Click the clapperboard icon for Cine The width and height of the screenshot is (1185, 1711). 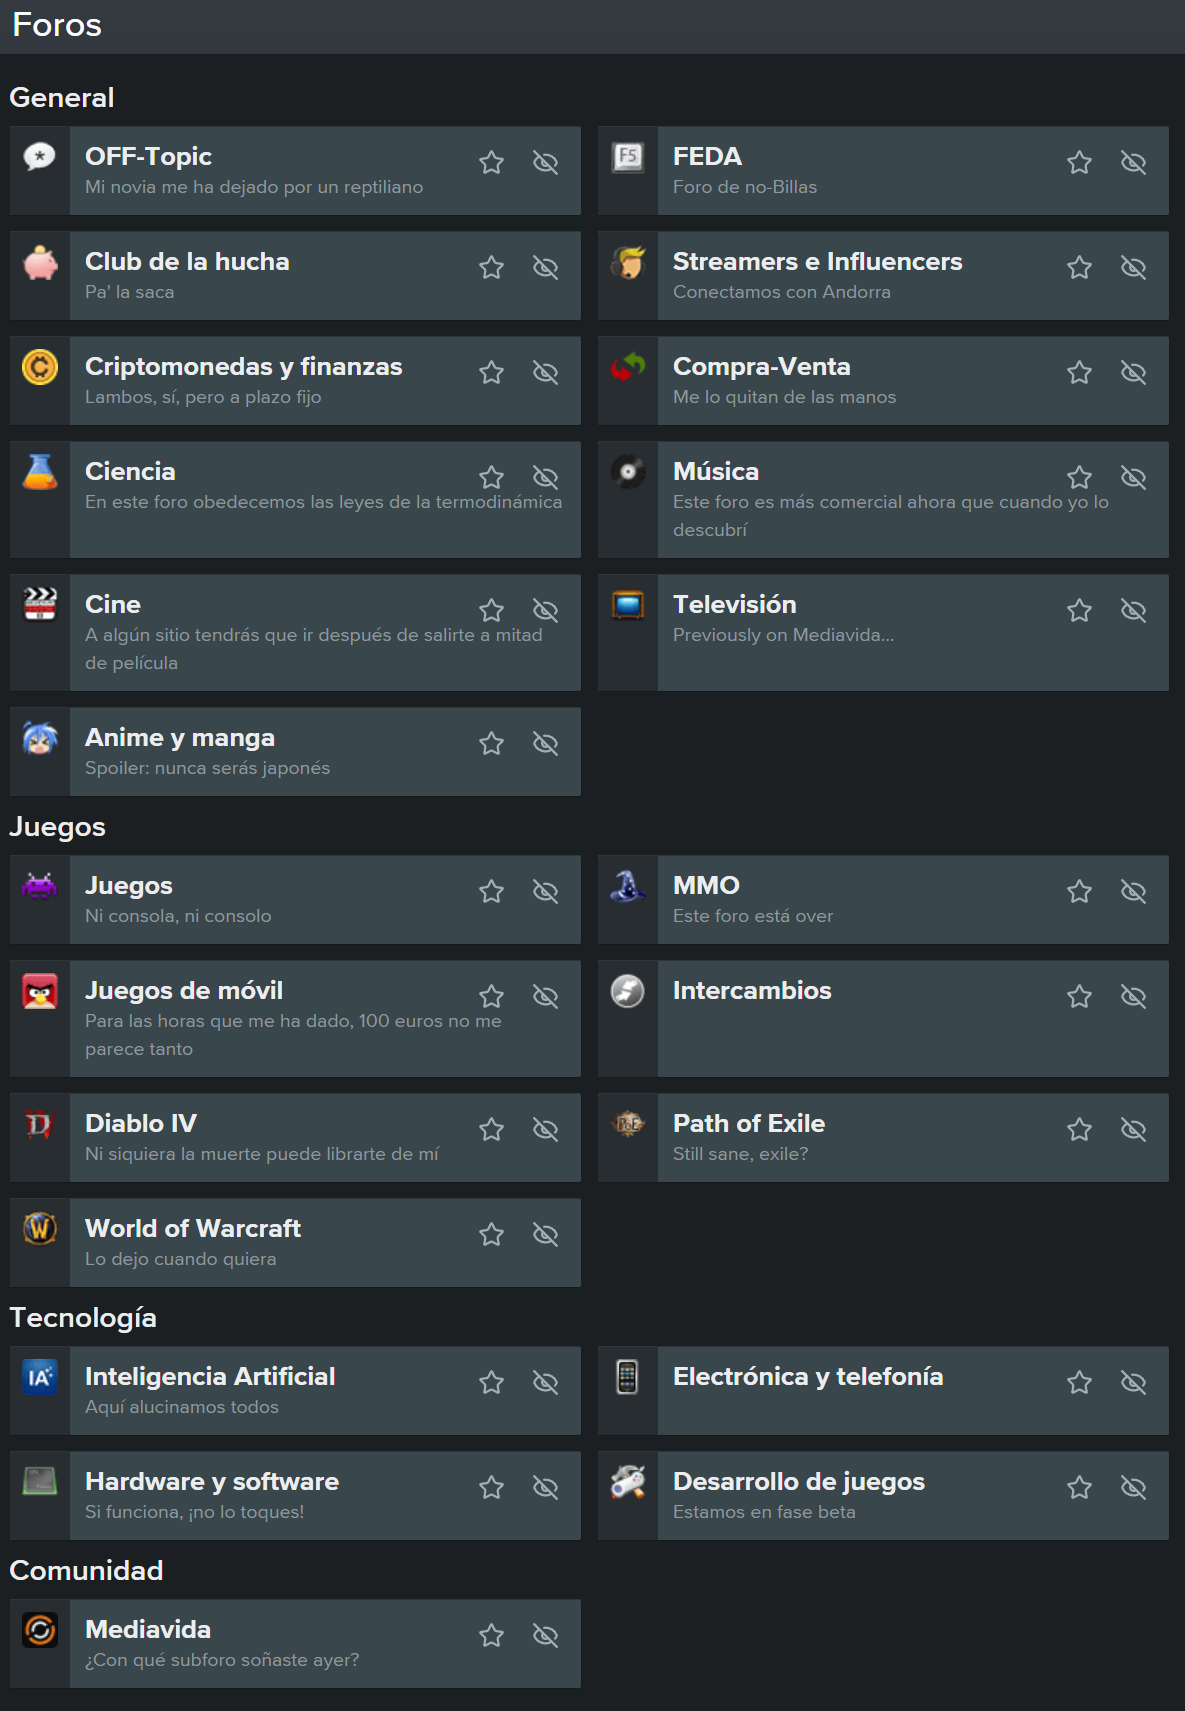click(40, 605)
